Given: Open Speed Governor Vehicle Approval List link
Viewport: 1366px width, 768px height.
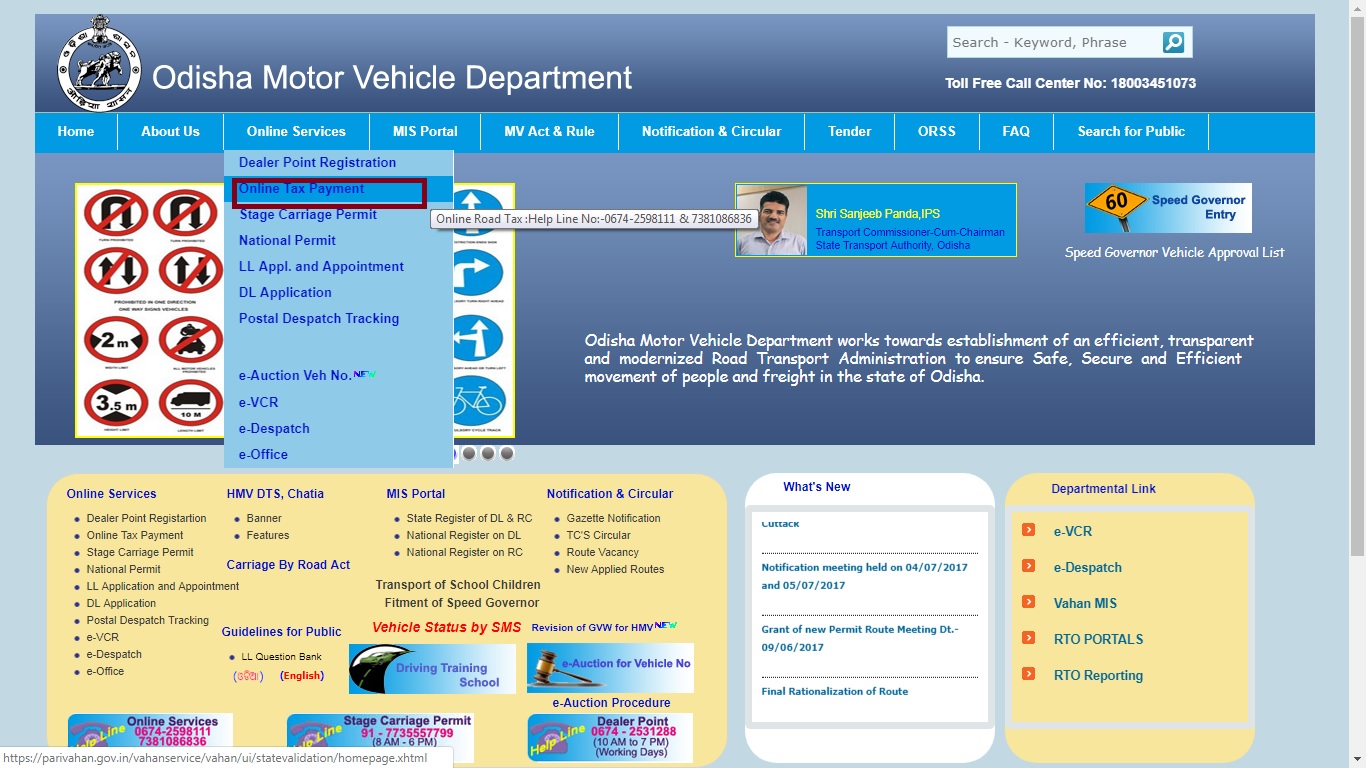Looking at the screenshot, I should (1175, 252).
